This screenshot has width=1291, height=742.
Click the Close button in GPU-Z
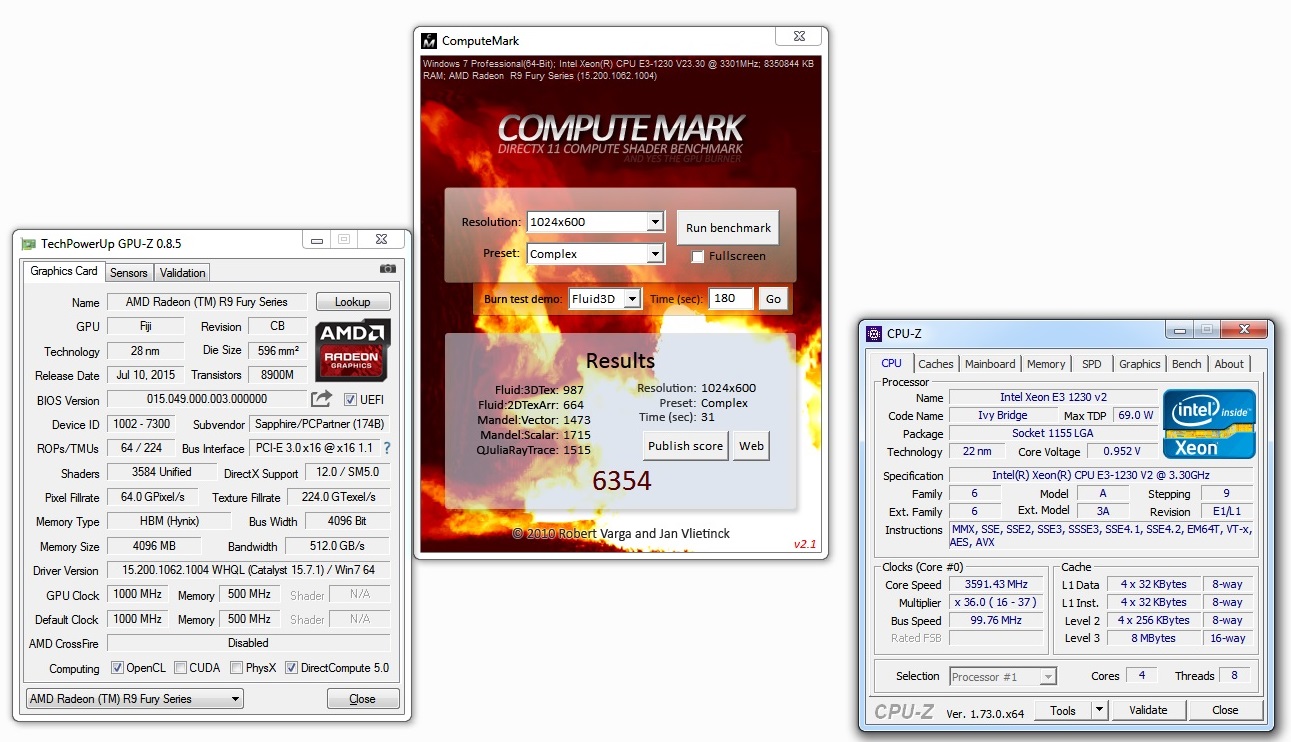point(363,699)
